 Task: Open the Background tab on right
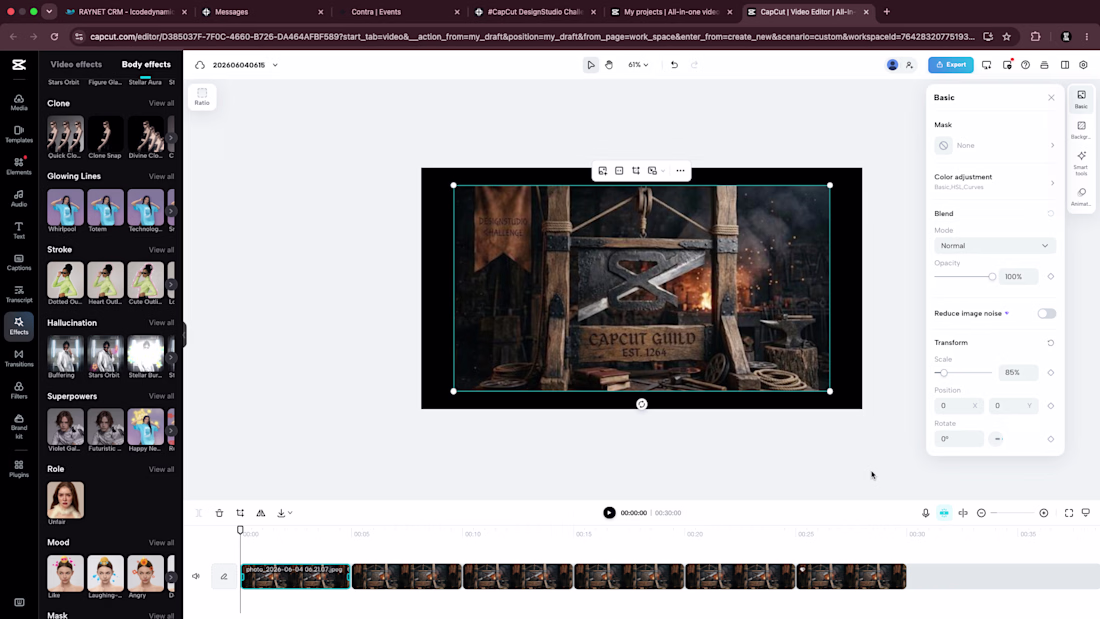[x=1081, y=130]
